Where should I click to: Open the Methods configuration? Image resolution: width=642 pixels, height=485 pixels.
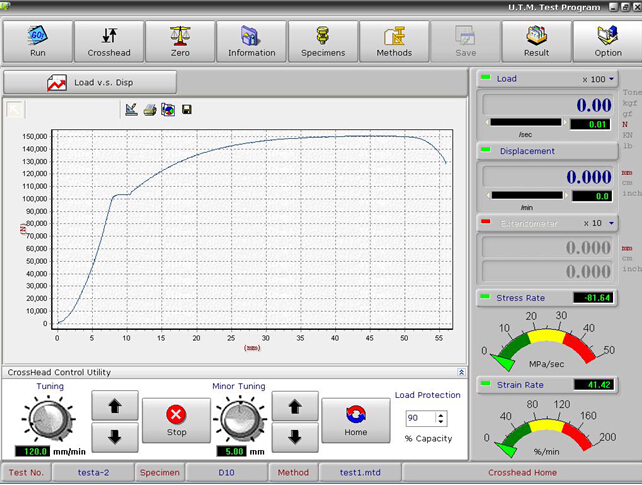[x=394, y=40]
